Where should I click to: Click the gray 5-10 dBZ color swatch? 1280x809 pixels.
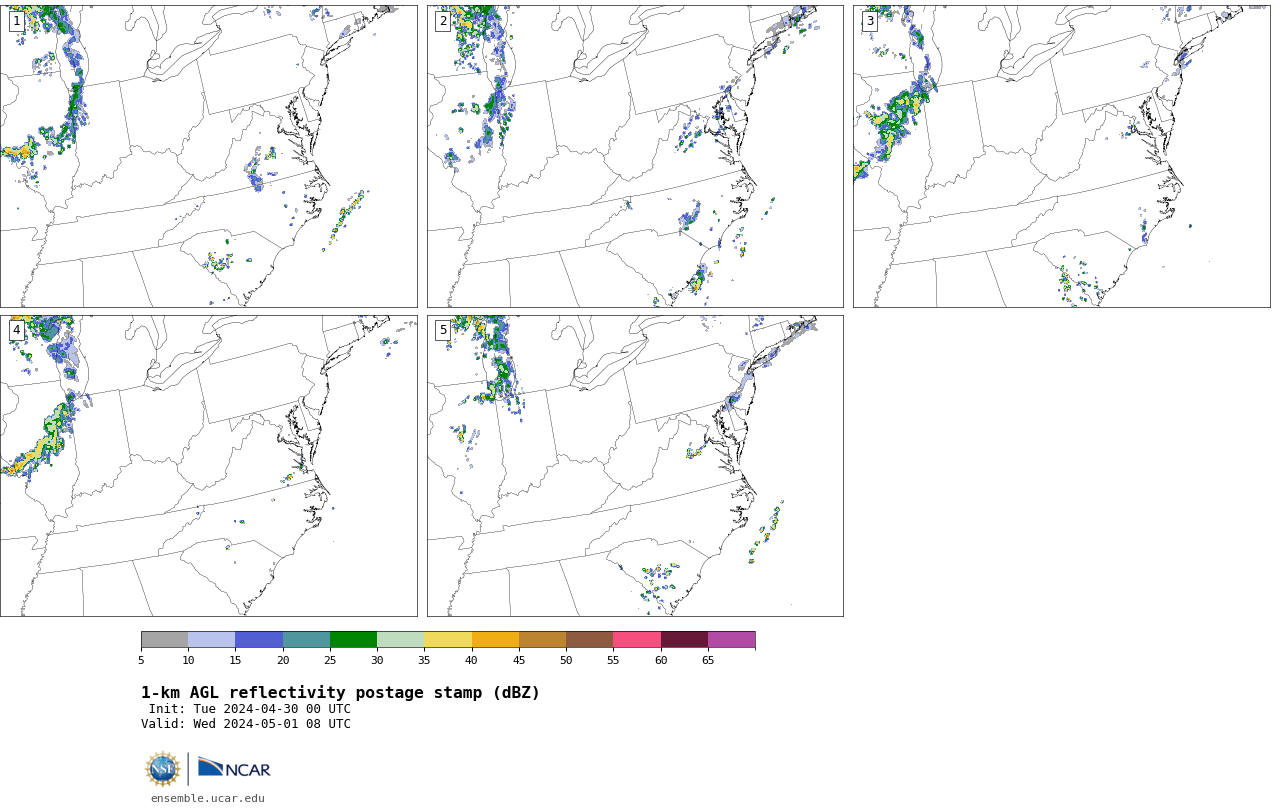164,640
